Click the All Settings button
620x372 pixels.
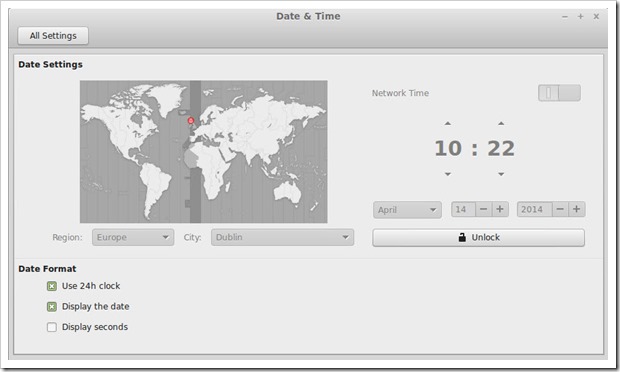click(x=53, y=36)
